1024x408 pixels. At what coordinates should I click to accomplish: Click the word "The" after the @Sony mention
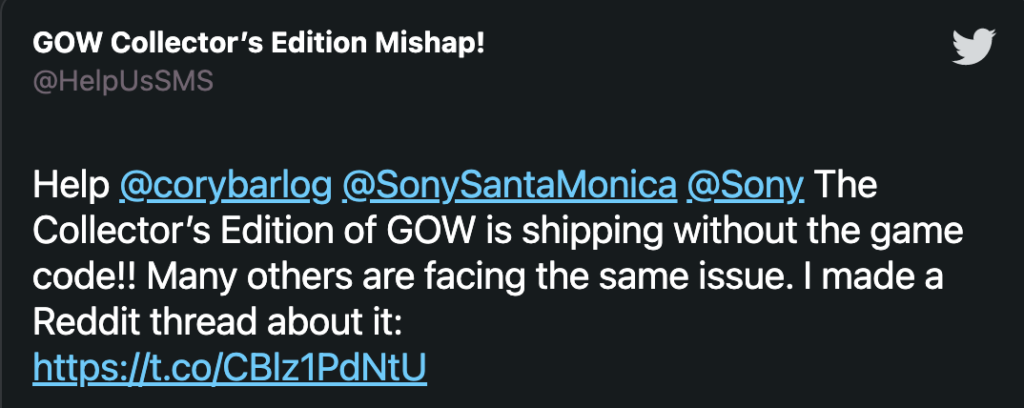click(847, 186)
